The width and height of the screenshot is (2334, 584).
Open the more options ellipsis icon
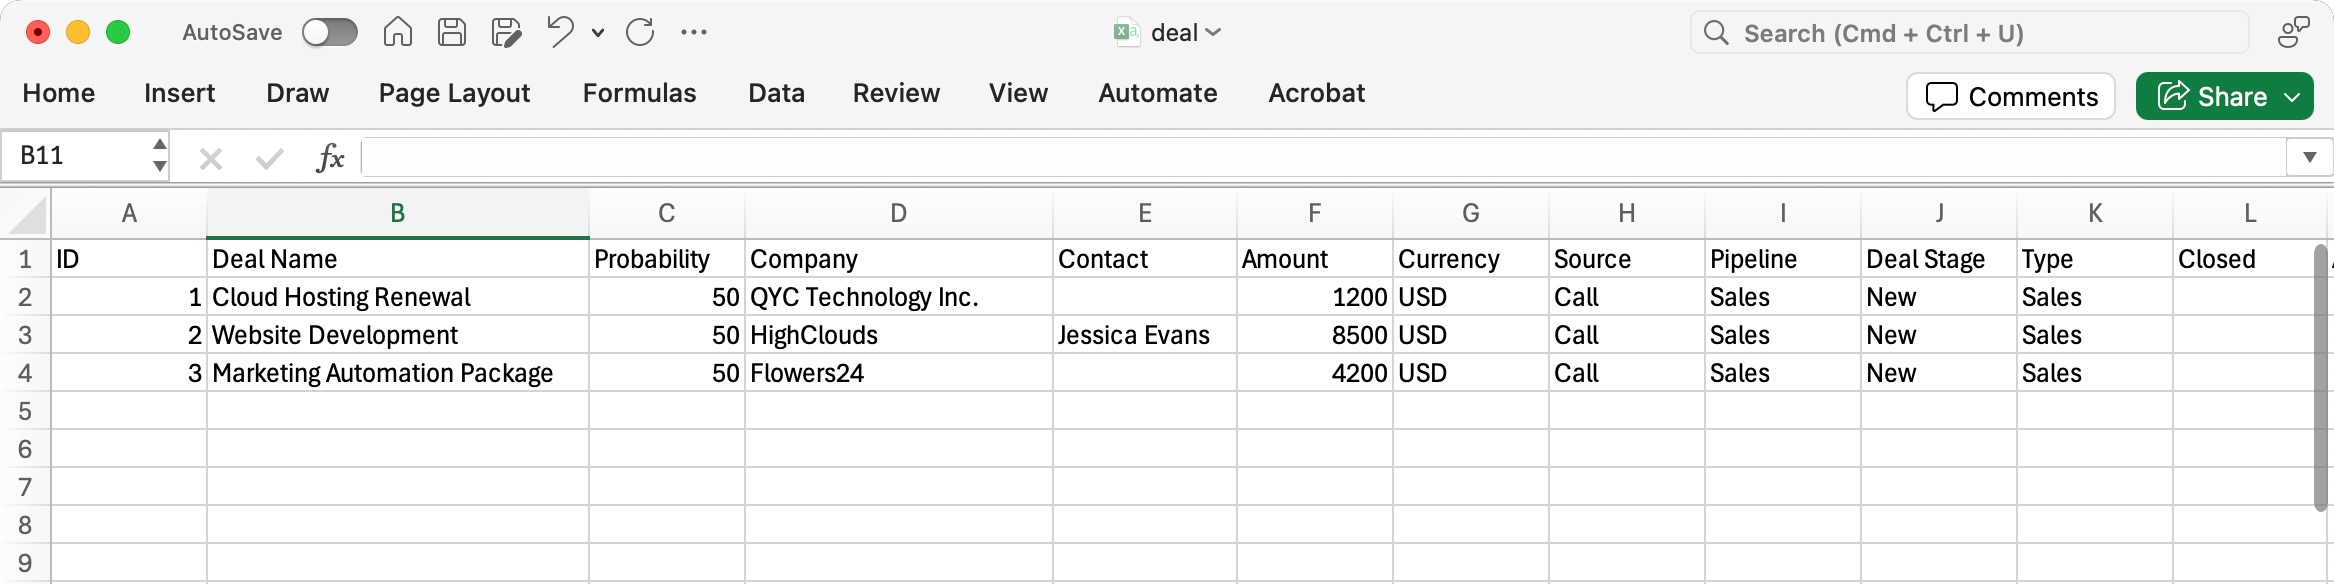[694, 32]
